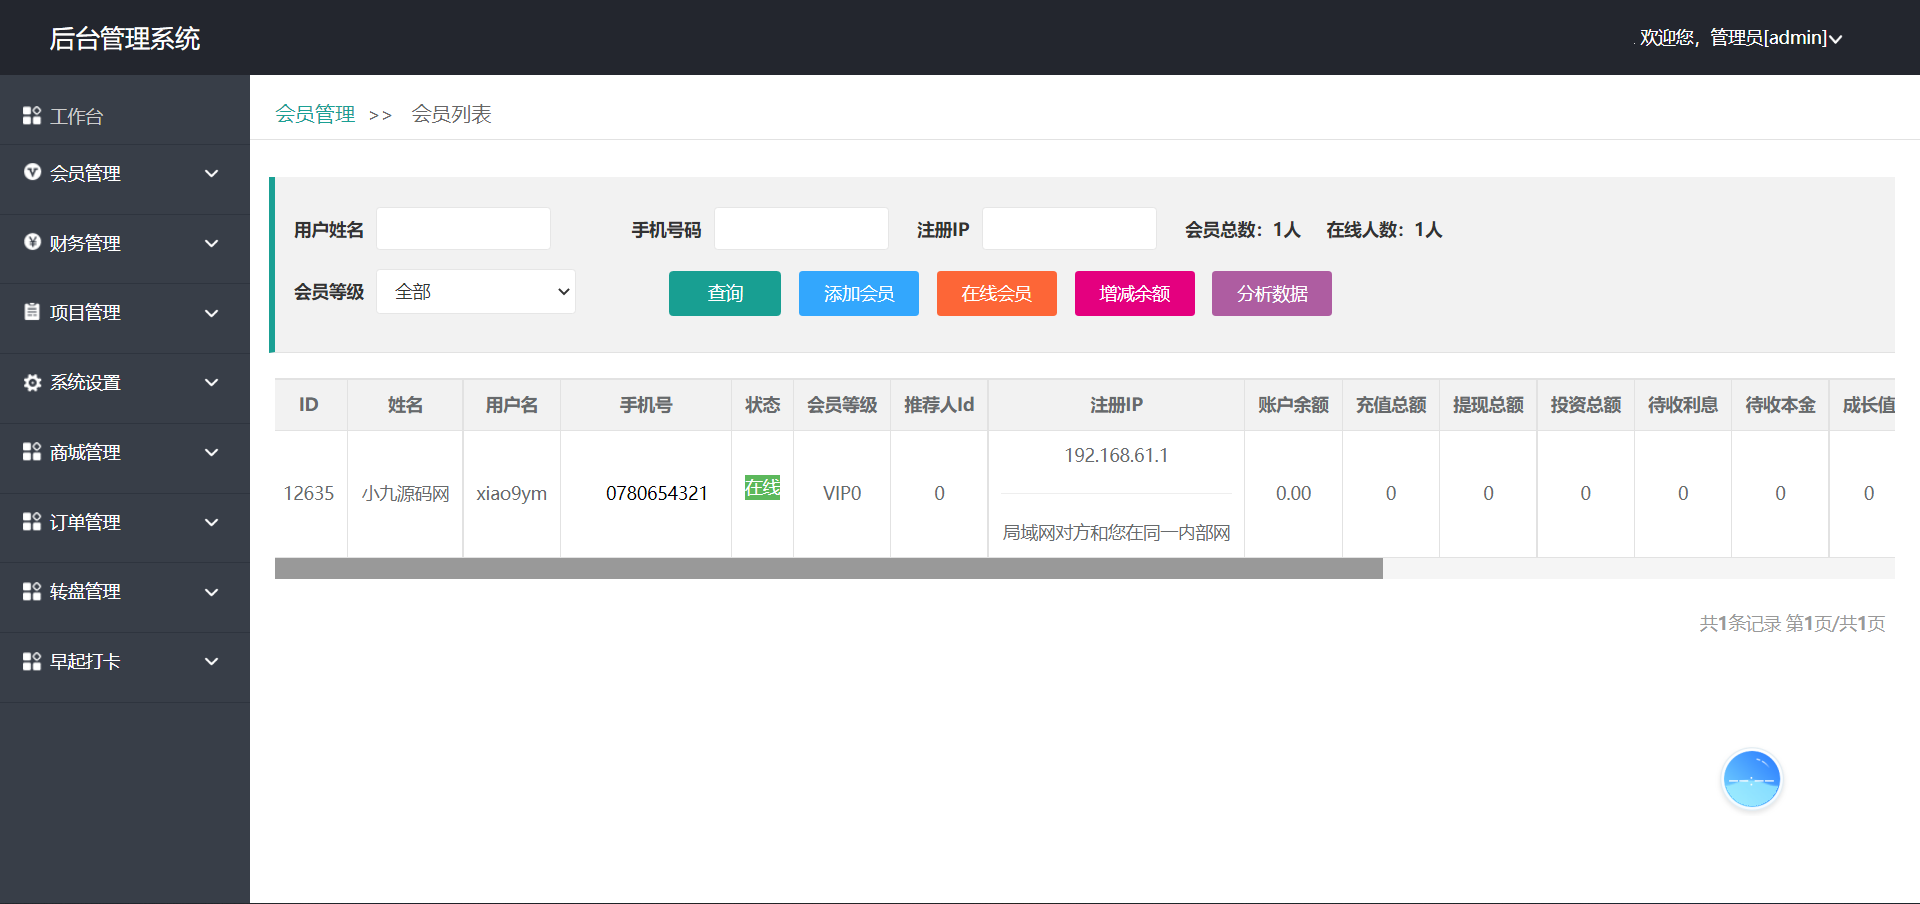The image size is (1920, 904).
Task: Expand the 转盘管理 menu chevron
Action: tap(212, 592)
